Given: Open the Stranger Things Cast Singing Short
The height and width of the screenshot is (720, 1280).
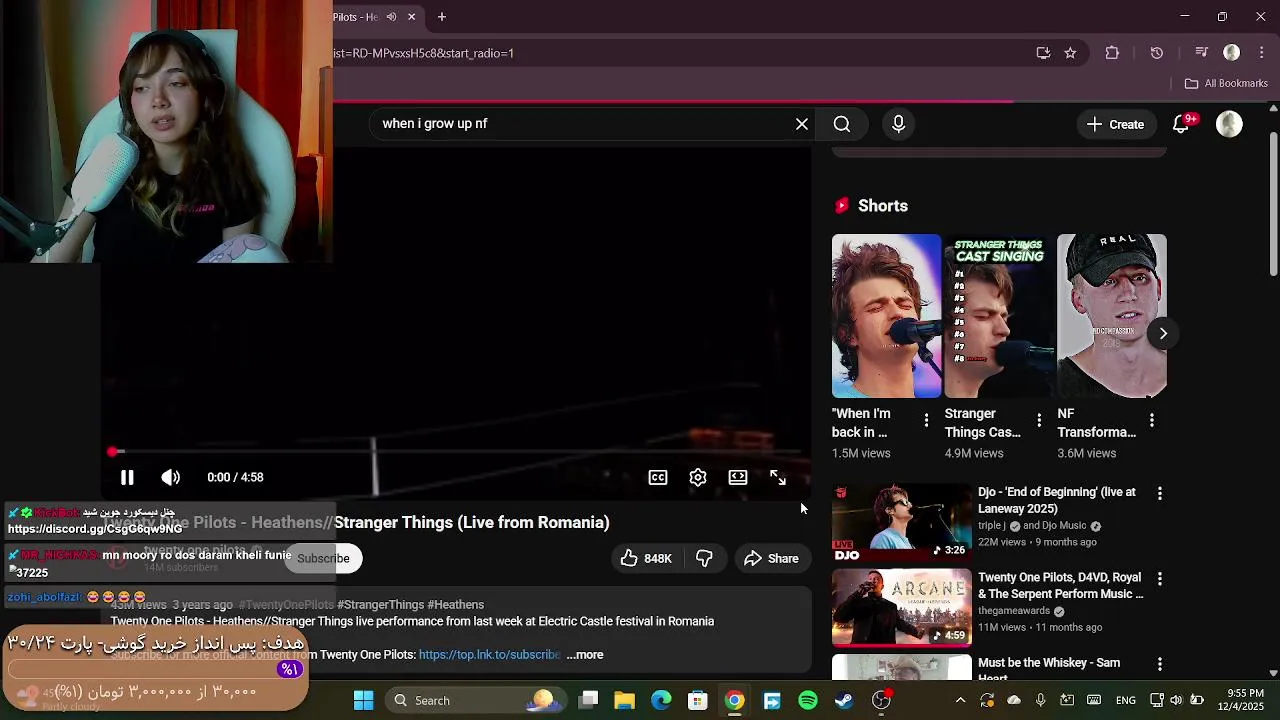Looking at the screenshot, I should 999,316.
